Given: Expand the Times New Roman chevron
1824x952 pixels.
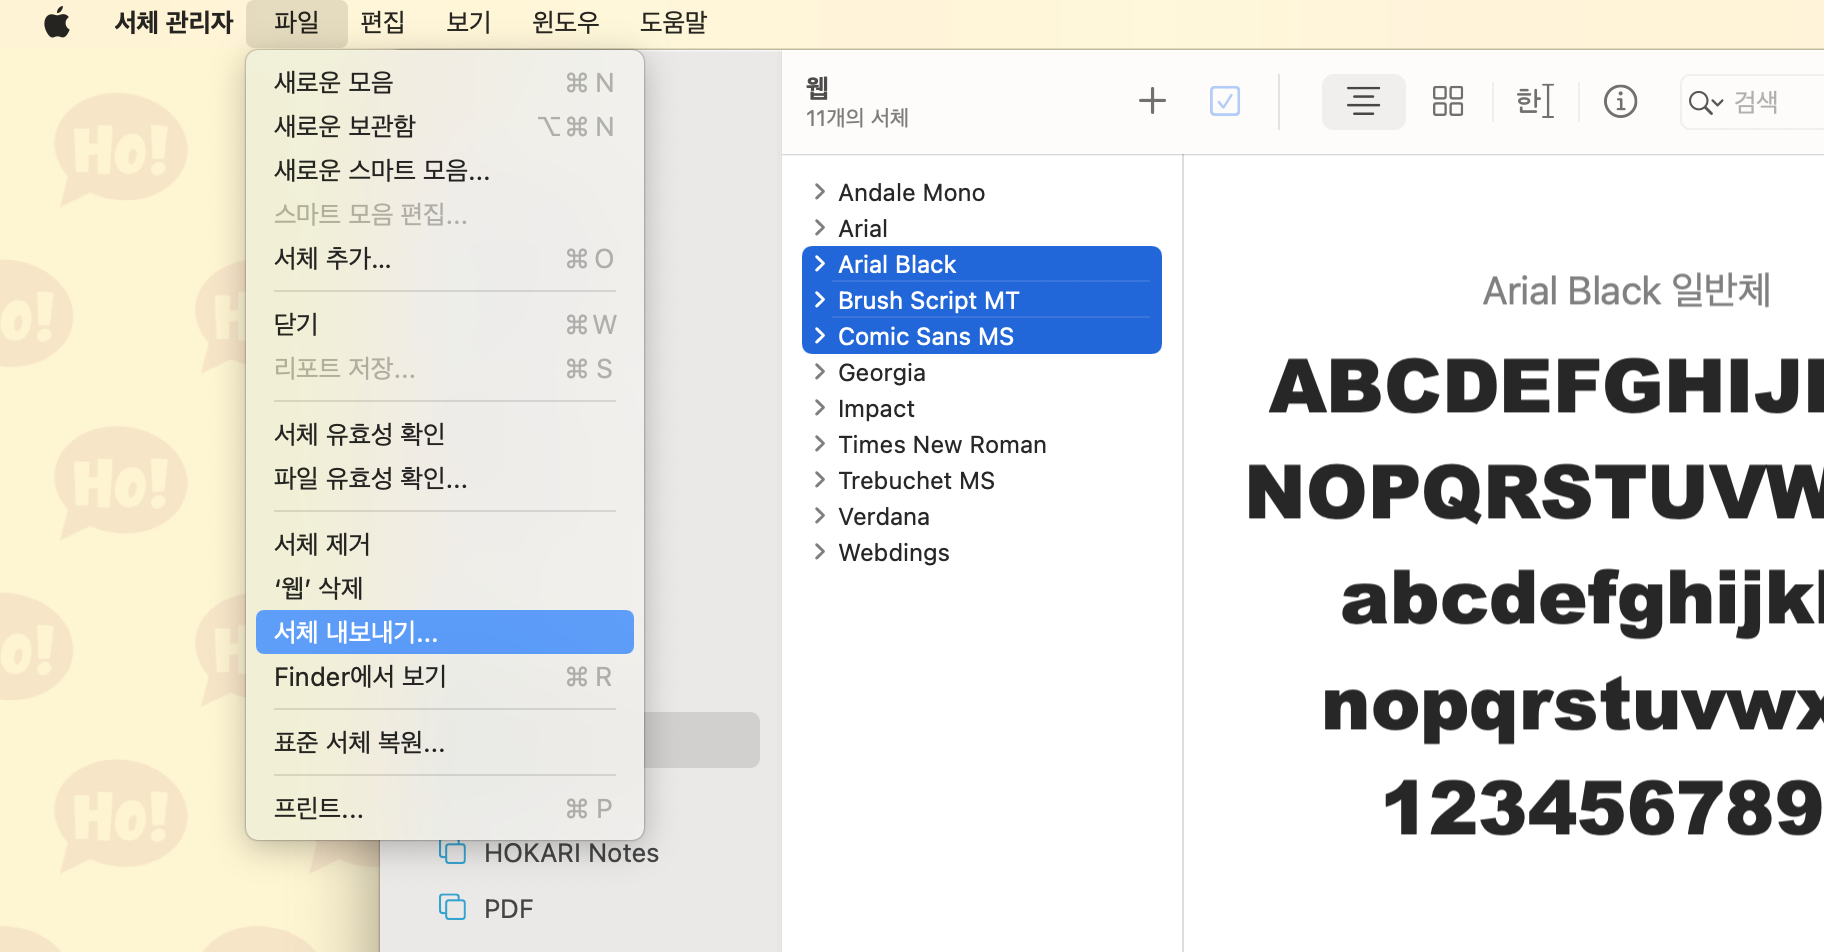Looking at the screenshot, I should click(820, 444).
